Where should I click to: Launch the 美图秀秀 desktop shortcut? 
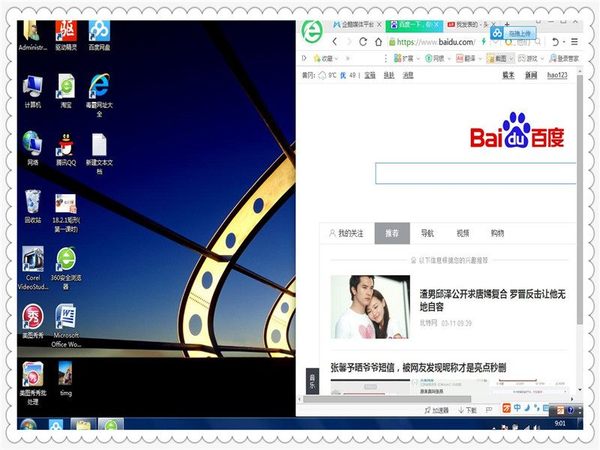[x=33, y=321]
